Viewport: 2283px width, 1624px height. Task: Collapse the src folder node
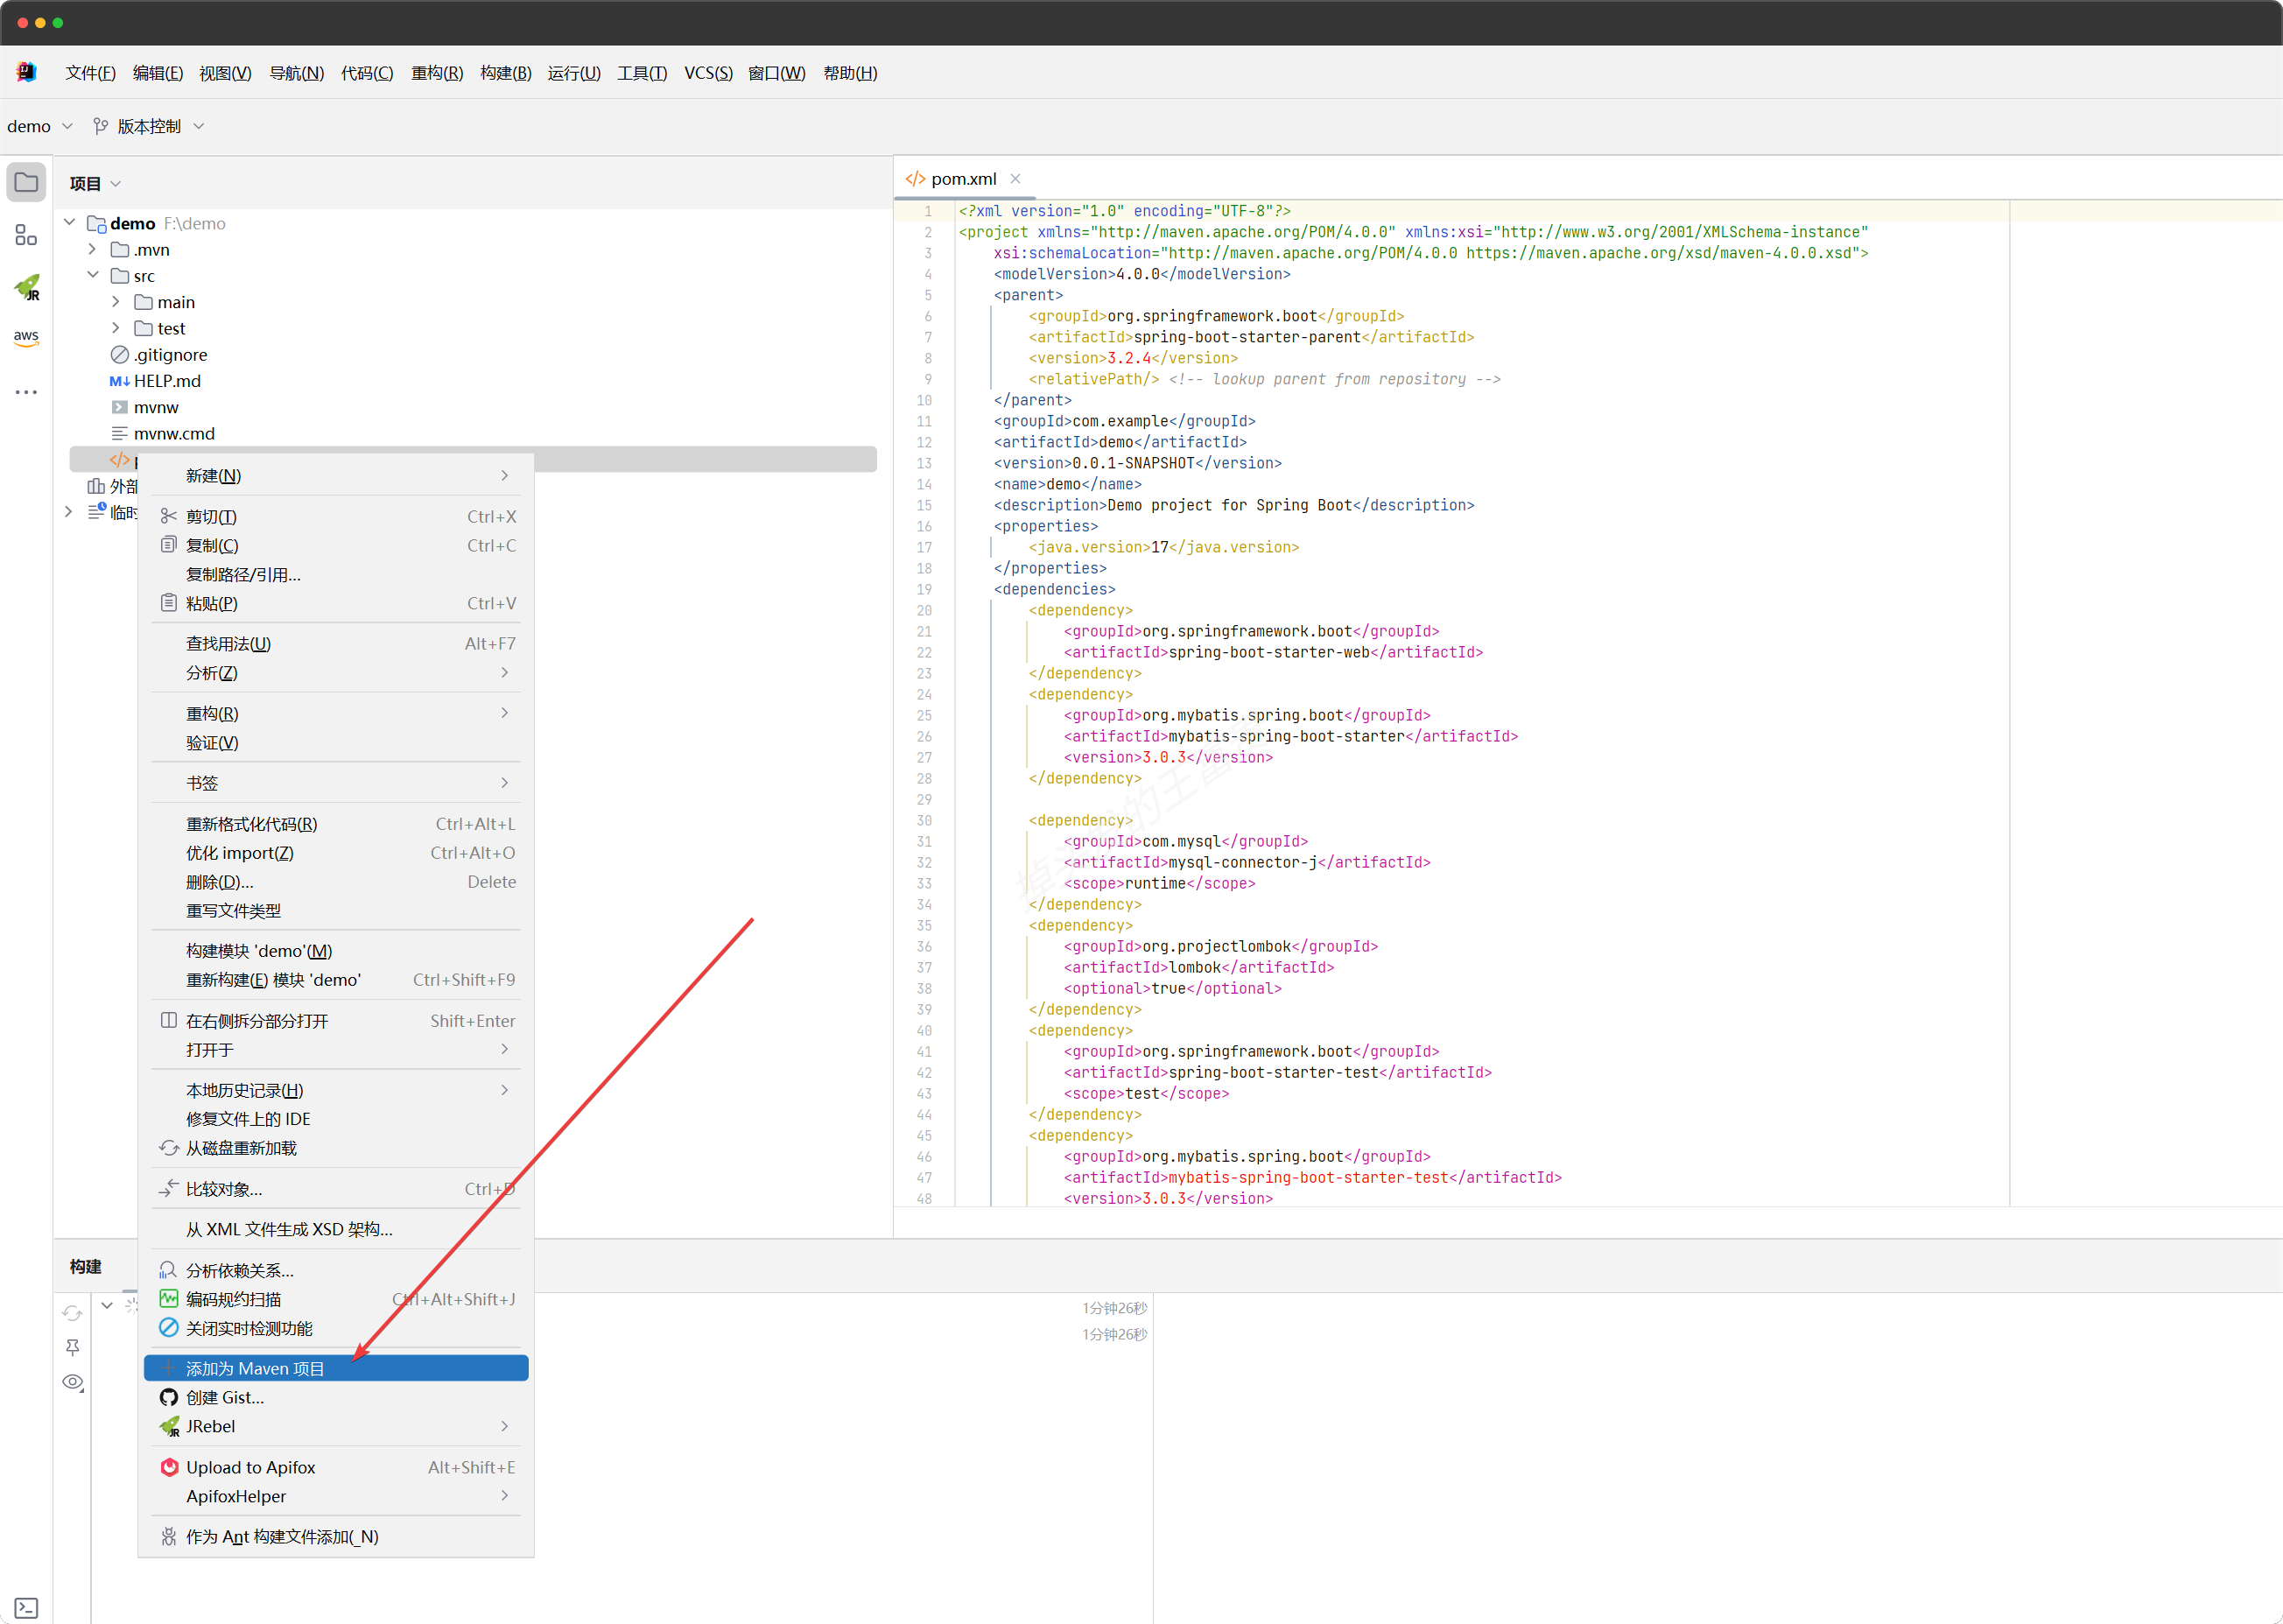[x=93, y=275]
